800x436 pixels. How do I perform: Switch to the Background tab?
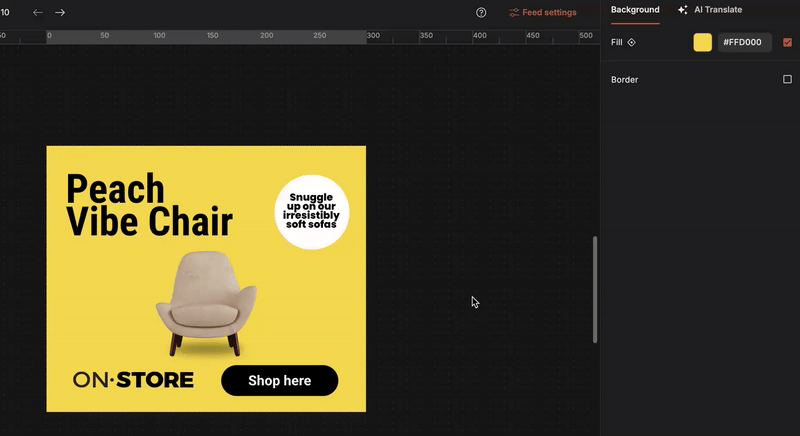(x=635, y=10)
